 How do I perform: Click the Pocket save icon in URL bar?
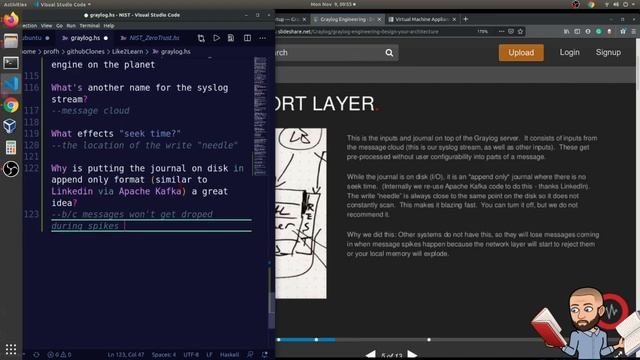[x=511, y=31]
